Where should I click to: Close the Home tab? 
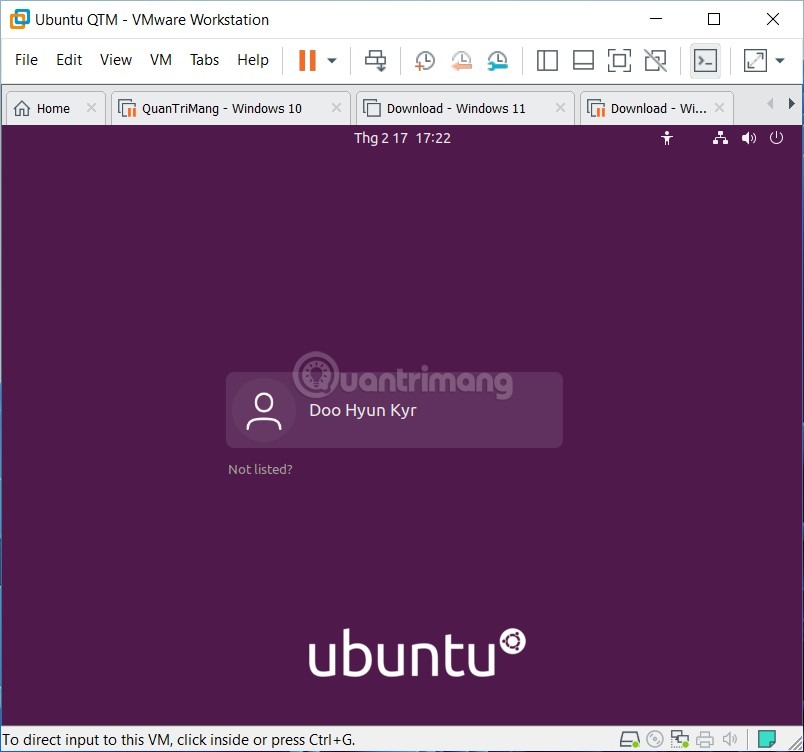tap(91, 108)
